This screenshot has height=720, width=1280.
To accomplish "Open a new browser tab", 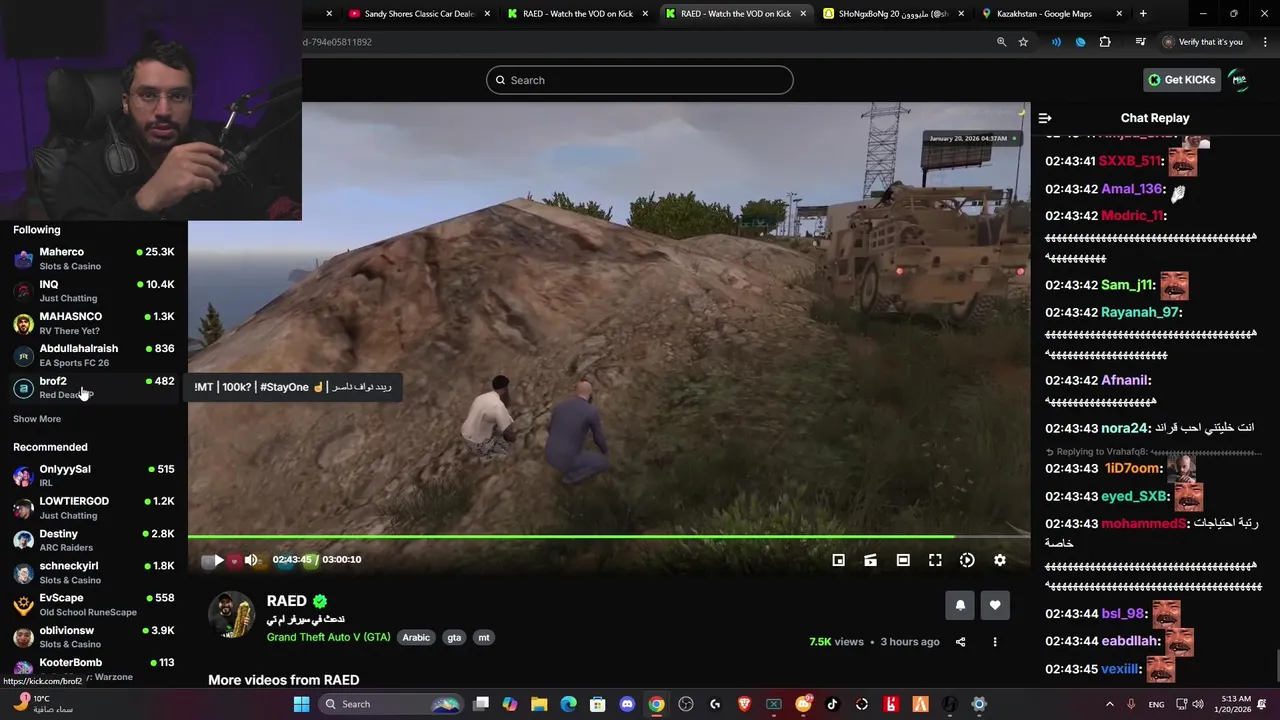I will pyautogui.click(x=1143, y=14).
